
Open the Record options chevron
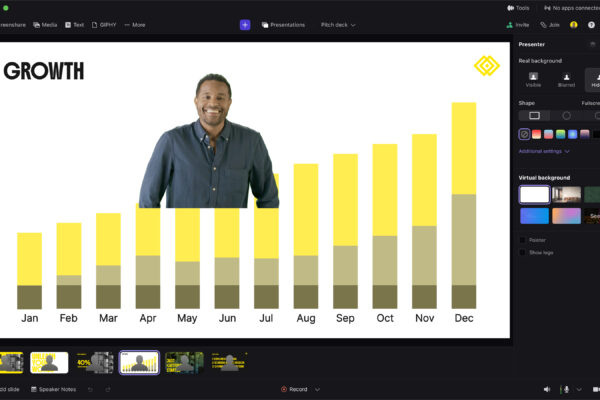(x=317, y=389)
